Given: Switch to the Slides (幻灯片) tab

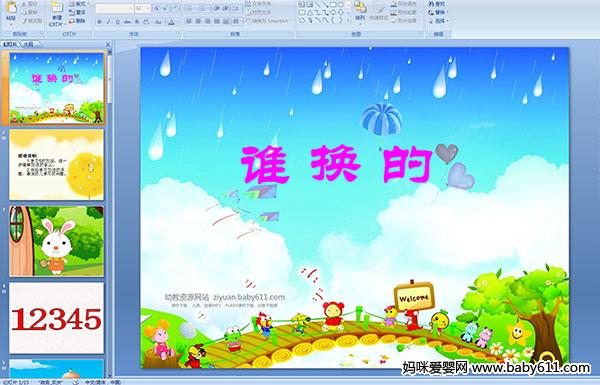Looking at the screenshot, I should point(10,44).
